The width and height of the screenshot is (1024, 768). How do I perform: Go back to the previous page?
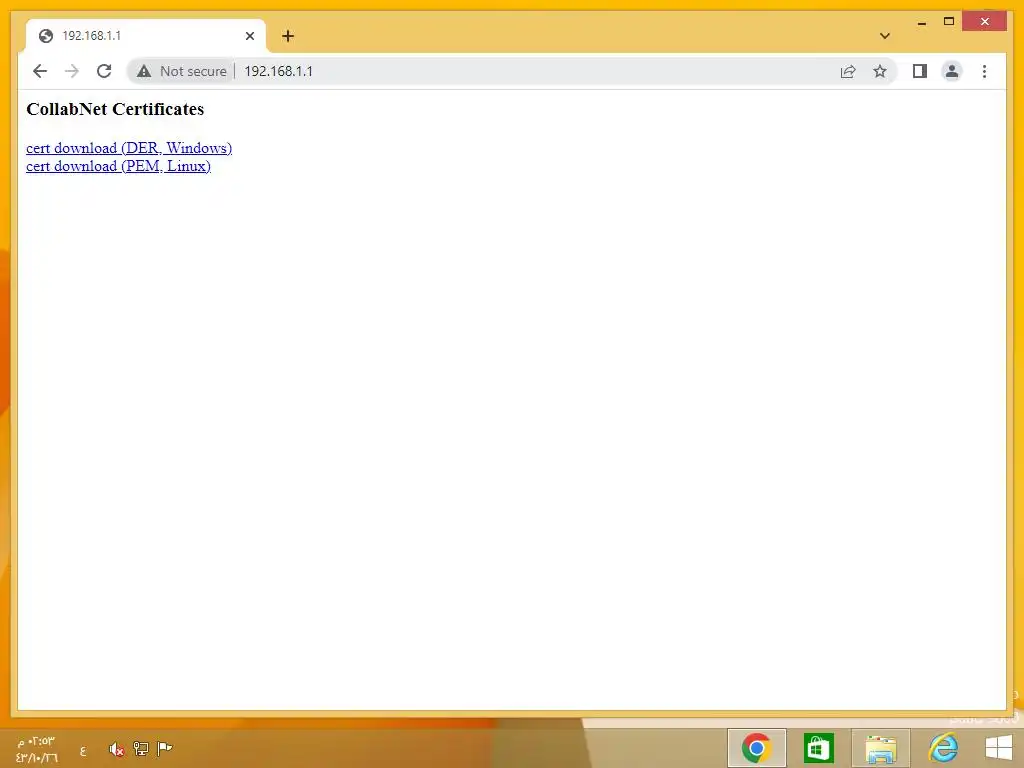click(x=40, y=71)
